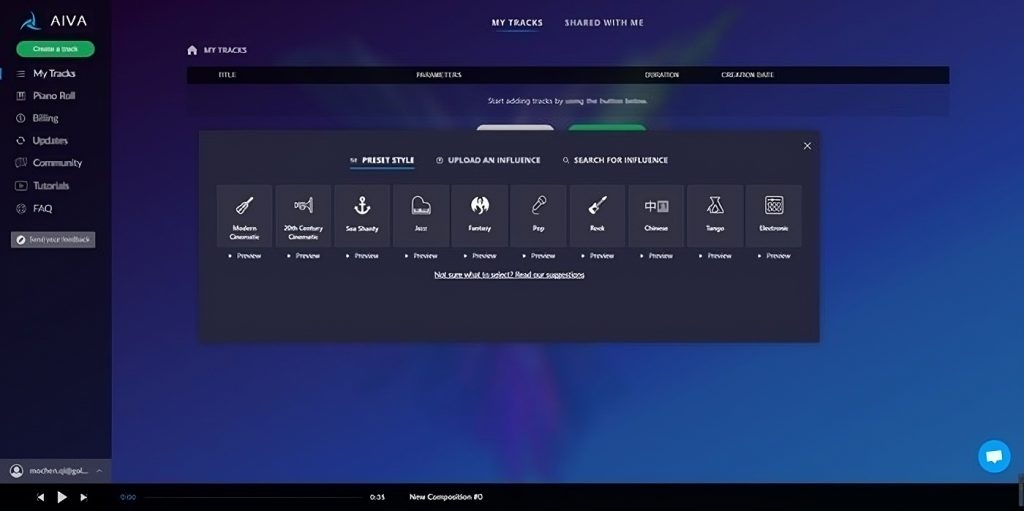
Task: Preview the Tango style
Action: pos(715,256)
